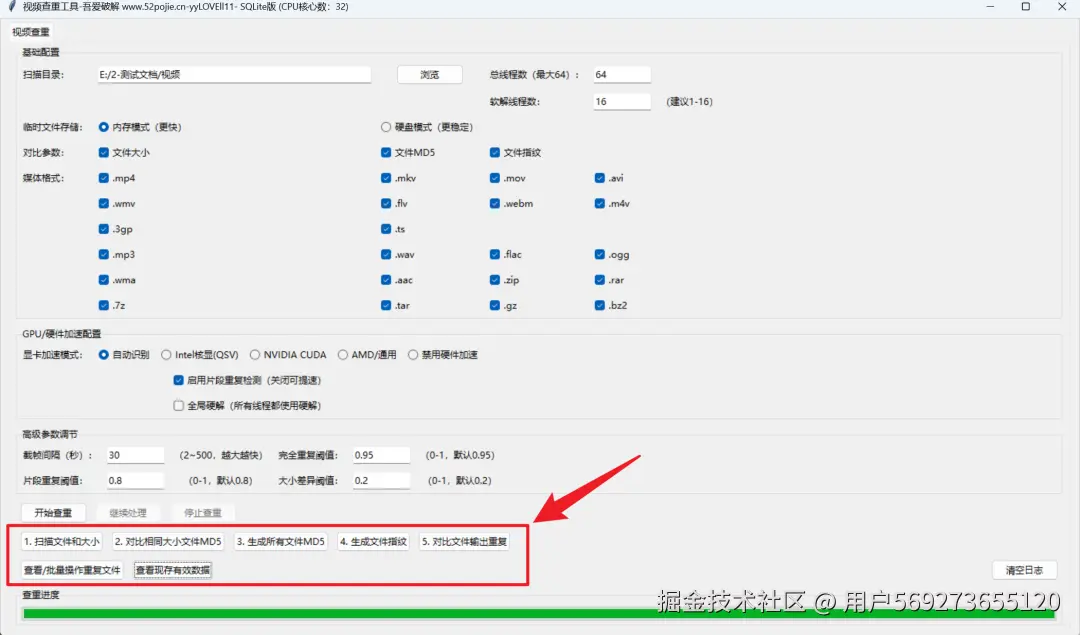This screenshot has height=635, width=1080.
Task: Click the 停止查重 button
Action: coord(202,513)
